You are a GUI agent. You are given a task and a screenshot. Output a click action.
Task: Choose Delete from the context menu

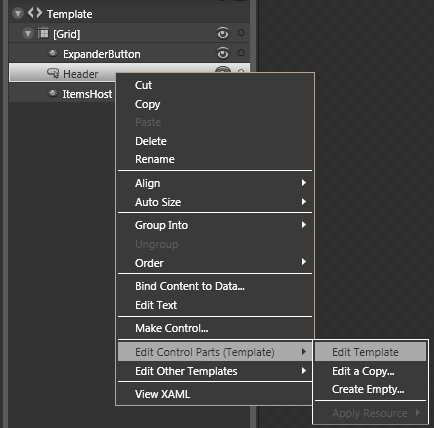pos(215,141)
